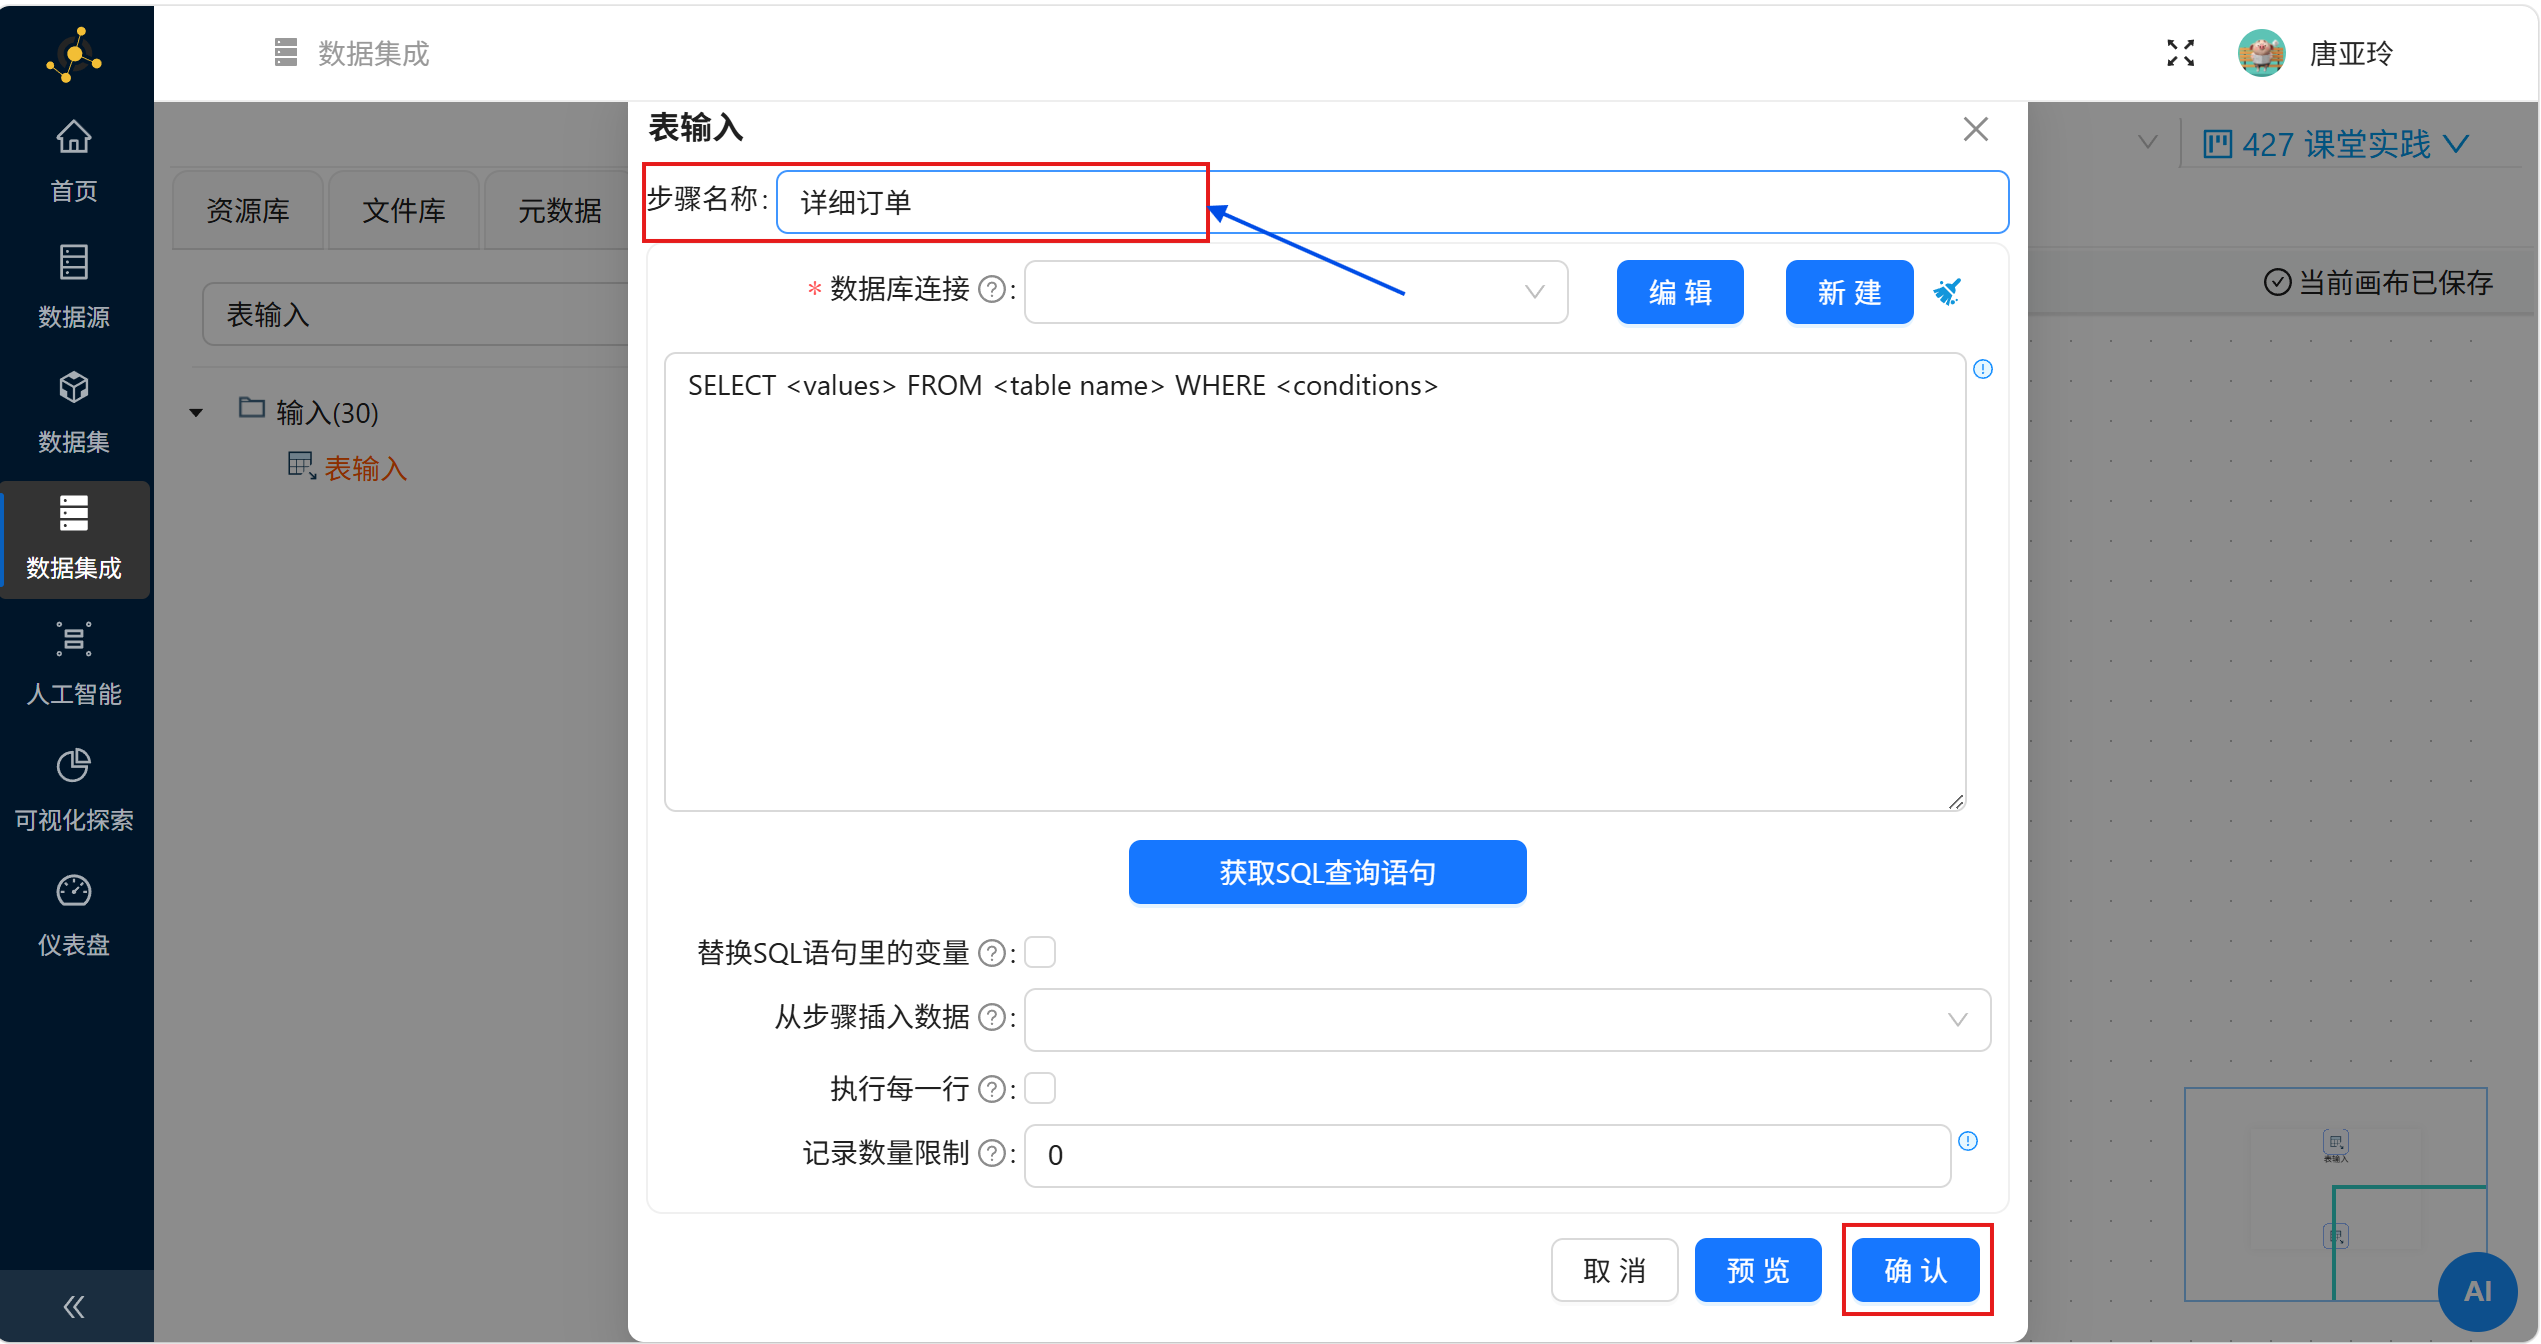Switch to the 元数据 tab

(559, 210)
